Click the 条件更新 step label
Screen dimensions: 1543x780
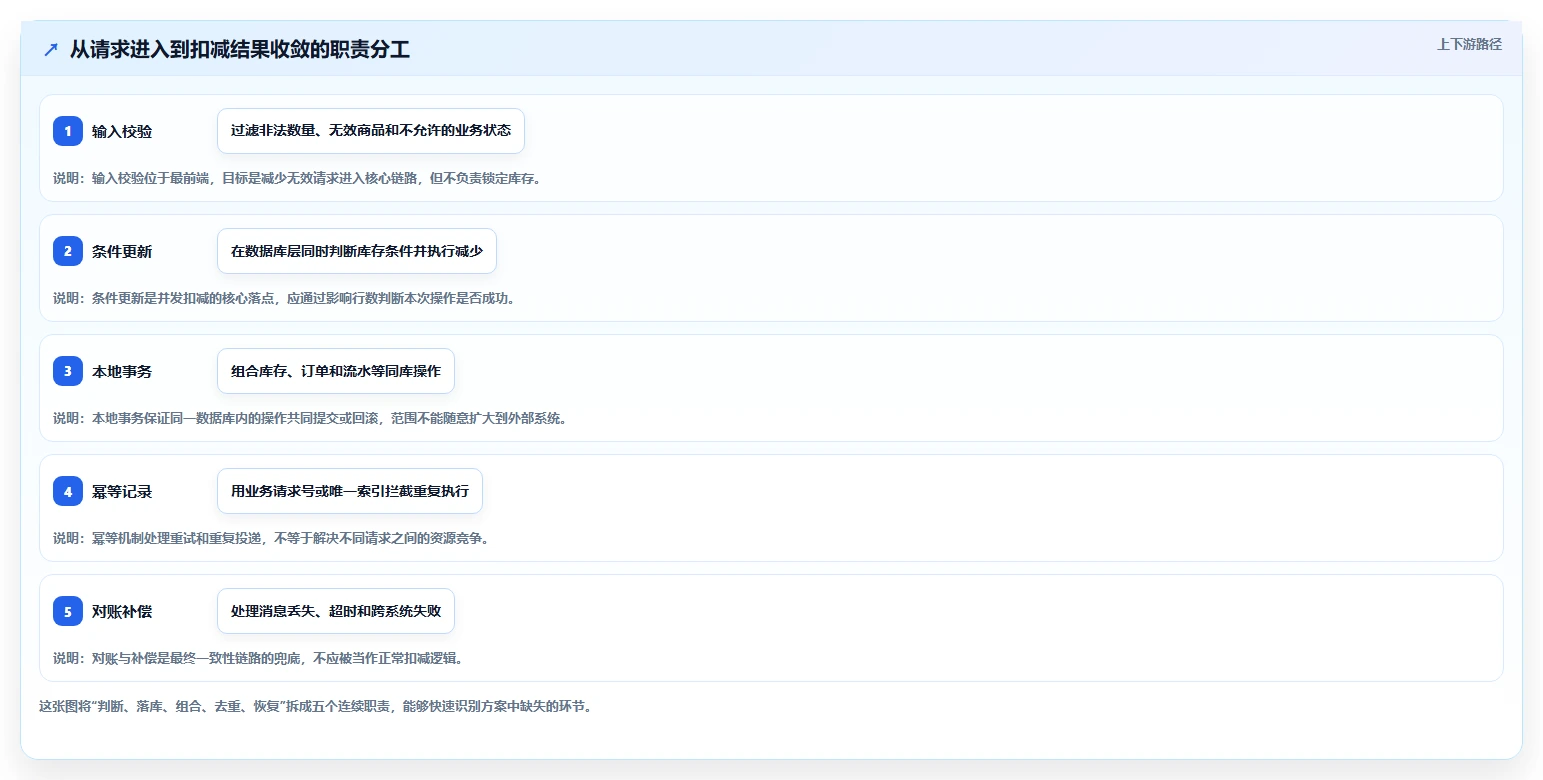tap(122, 251)
